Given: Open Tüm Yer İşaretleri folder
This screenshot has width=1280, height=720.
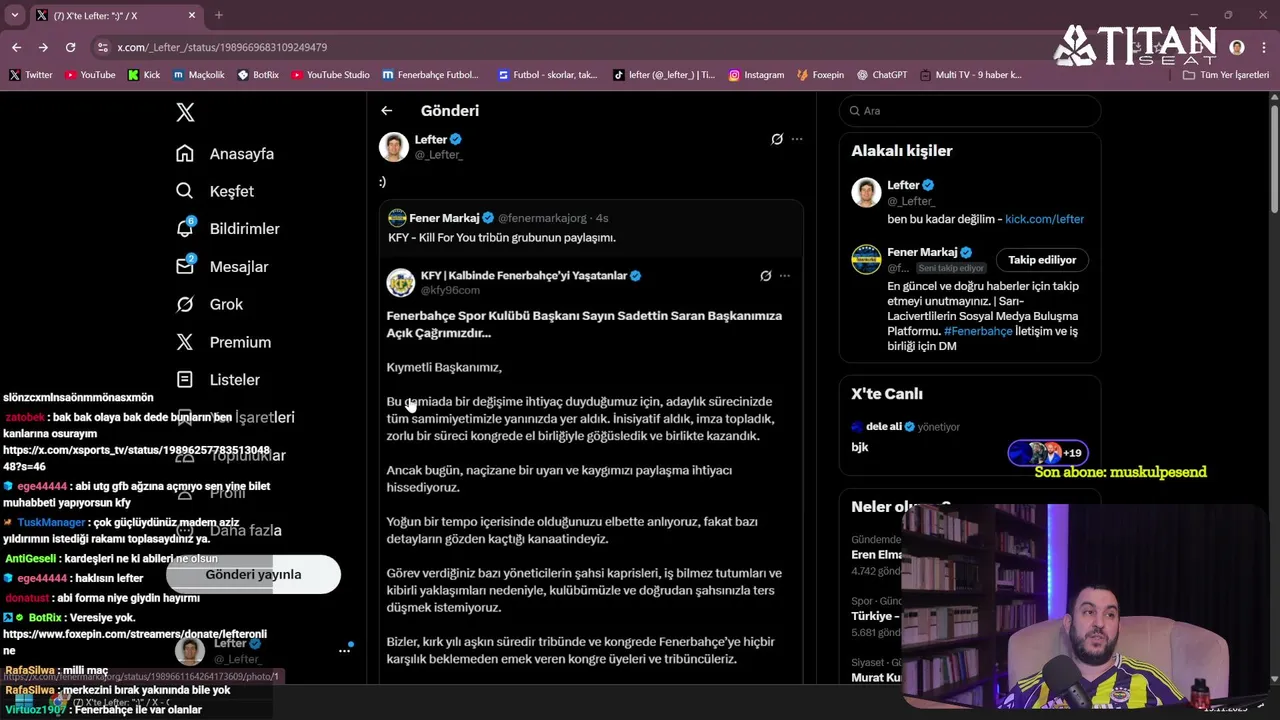Looking at the screenshot, I should 1226,75.
